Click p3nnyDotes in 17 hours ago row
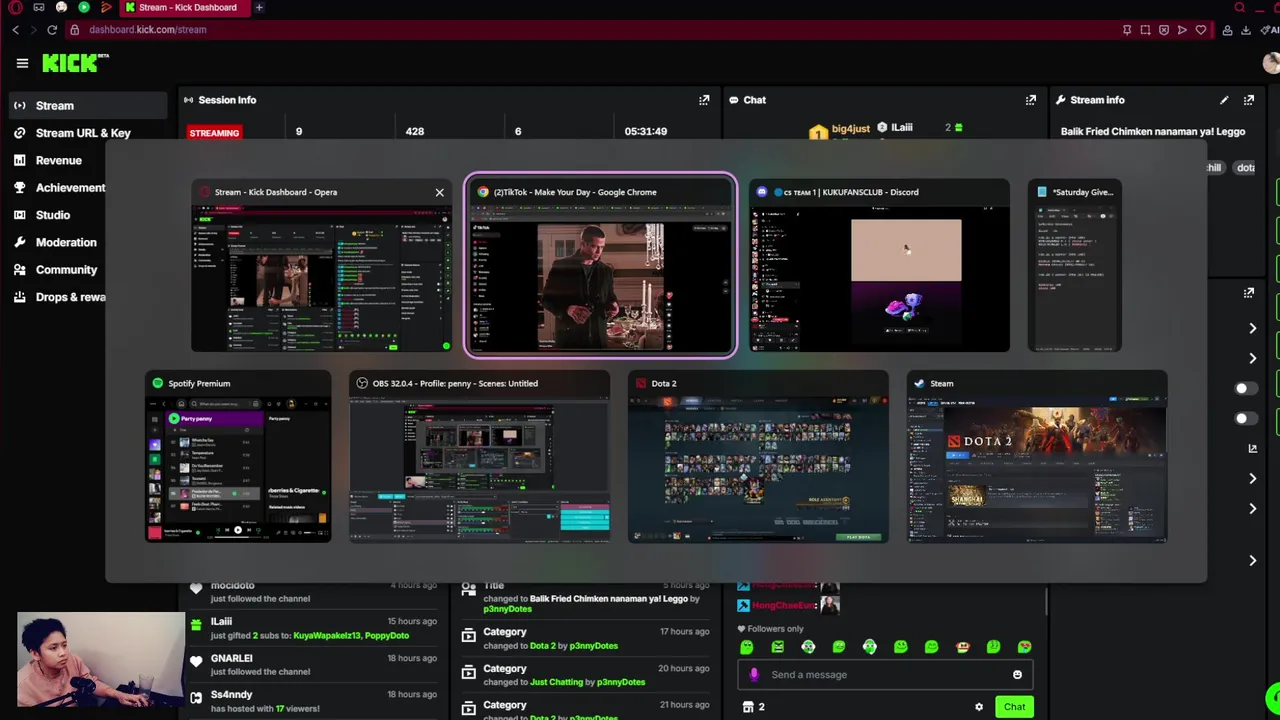 [x=593, y=646]
